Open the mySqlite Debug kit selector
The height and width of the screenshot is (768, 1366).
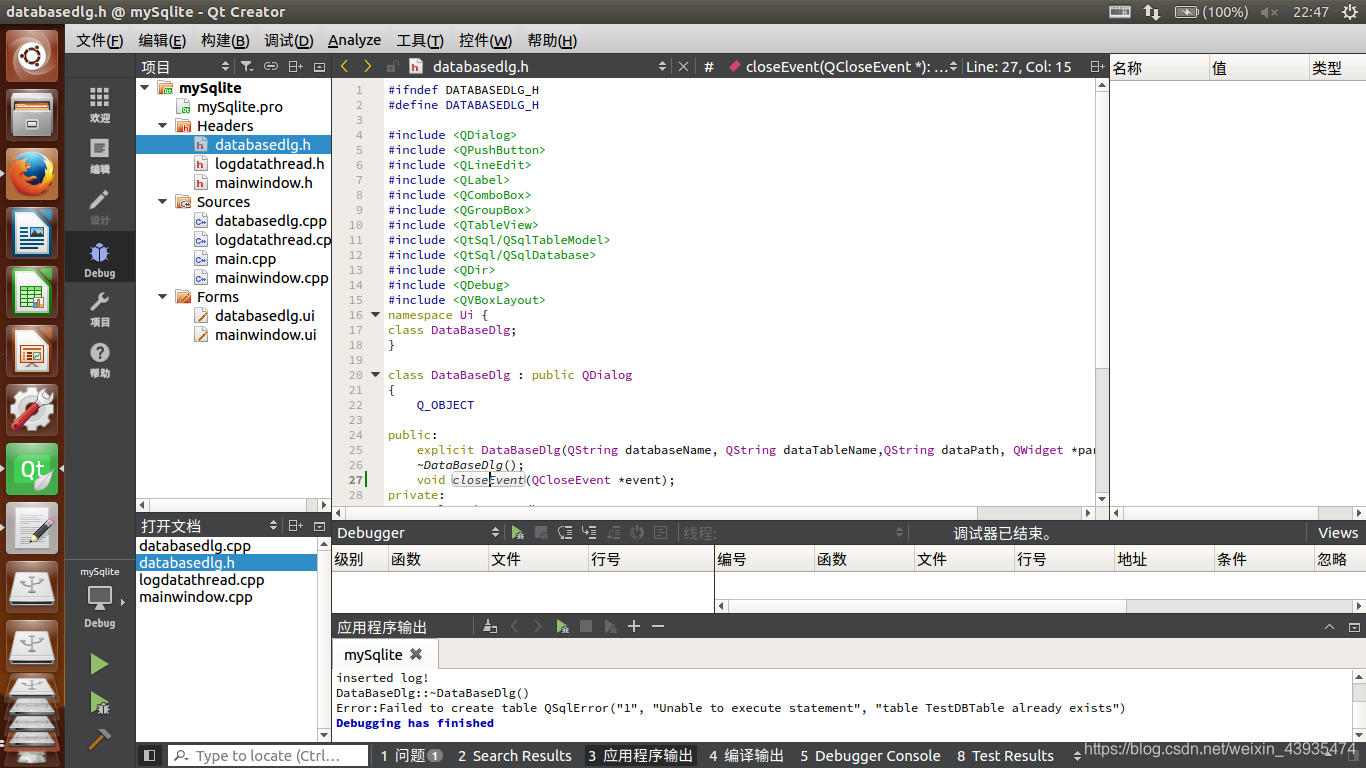coord(99,598)
